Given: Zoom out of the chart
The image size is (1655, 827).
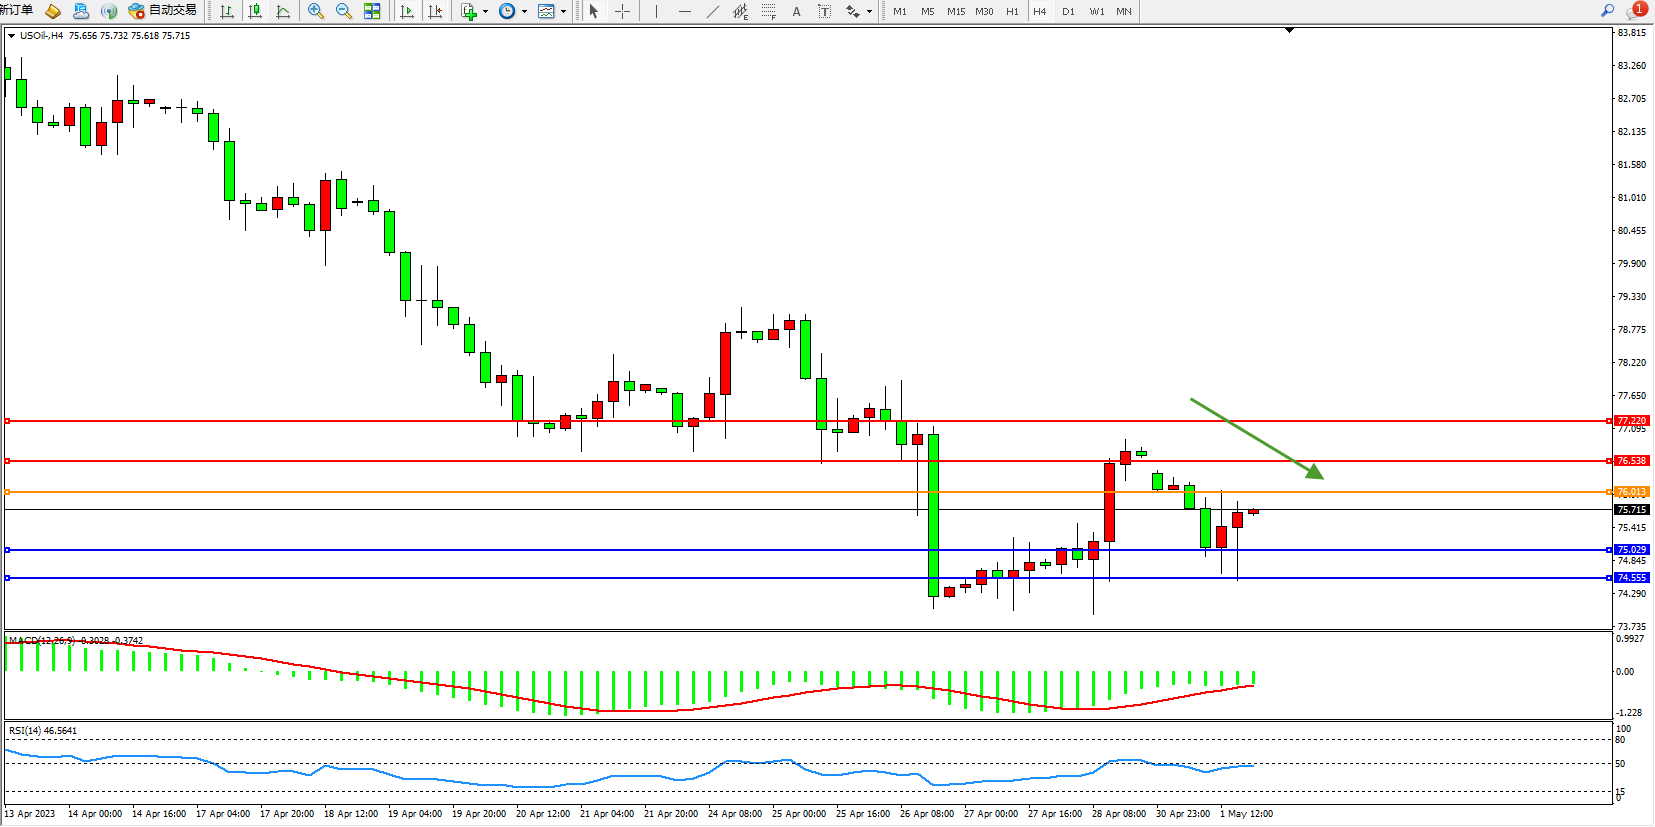Looking at the screenshot, I should click(344, 11).
